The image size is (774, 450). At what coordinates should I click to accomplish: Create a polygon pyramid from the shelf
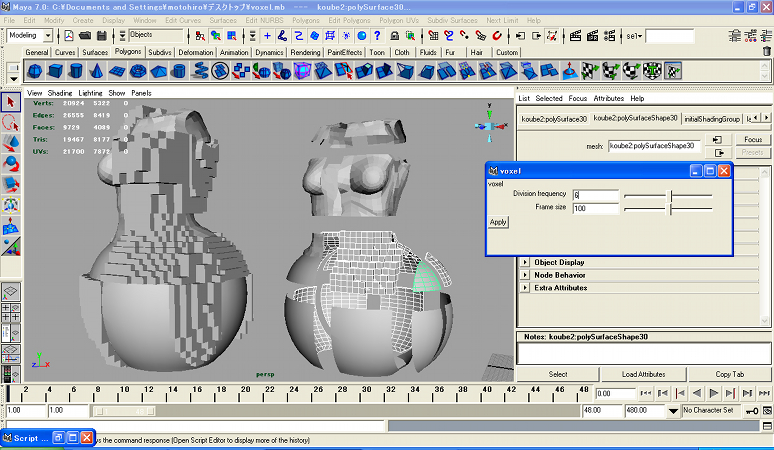point(158,71)
